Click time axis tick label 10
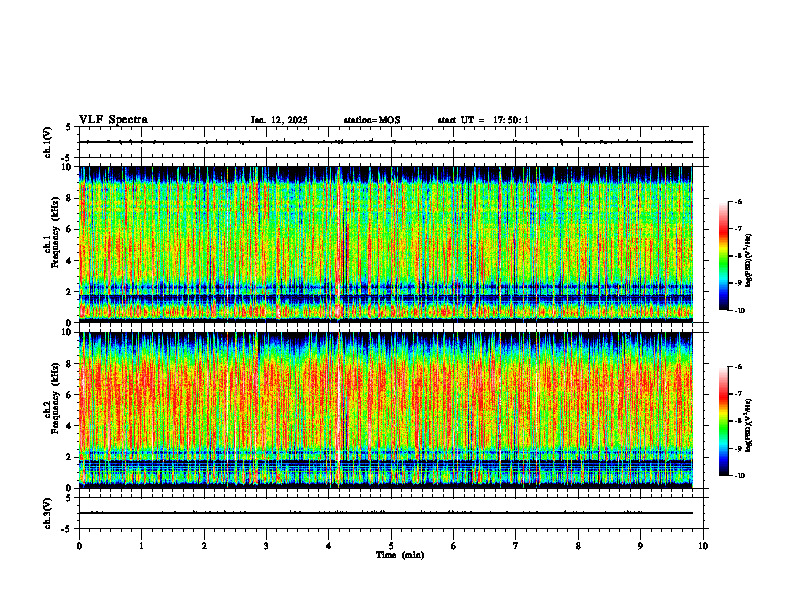Image resolution: width=792 pixels, height=612 pixels. coord(703,546)
